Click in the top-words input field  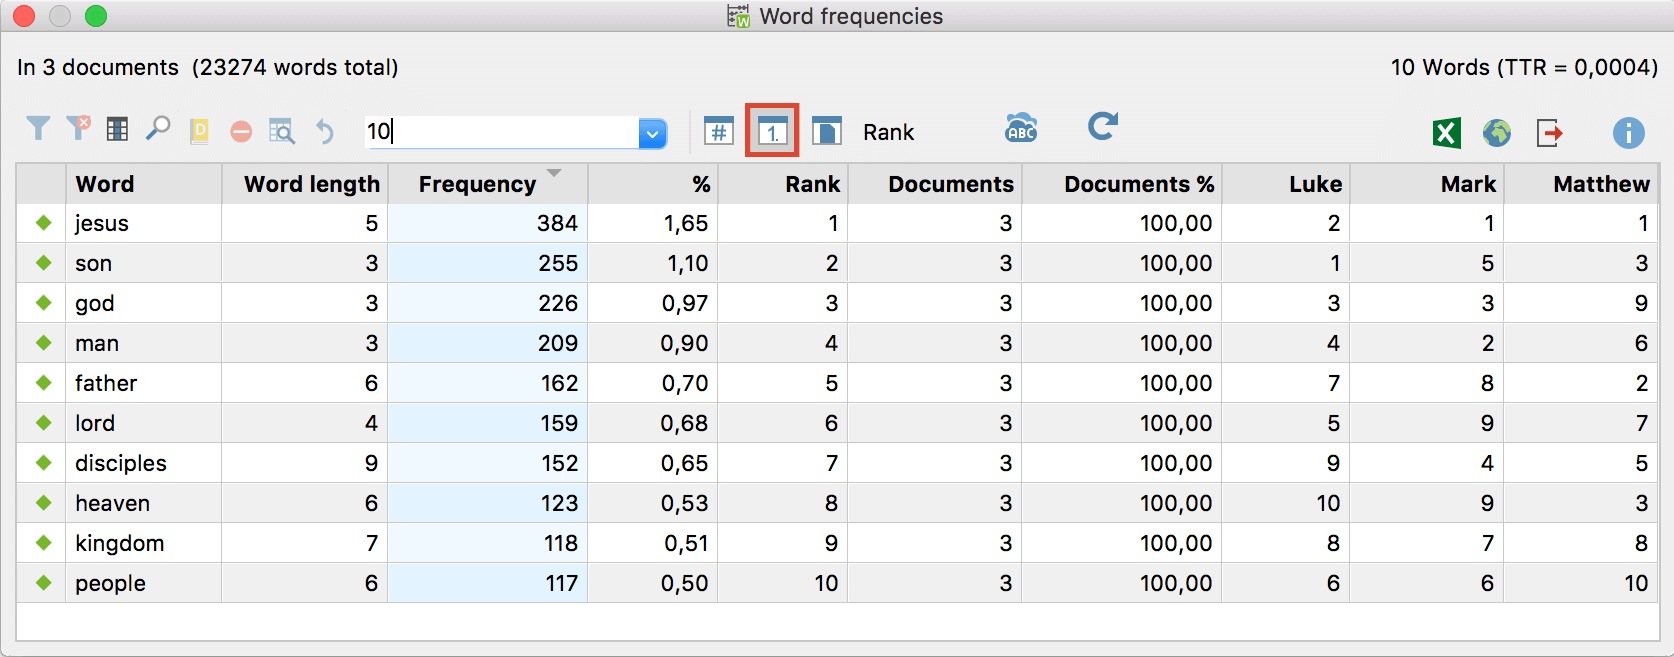pos(502,132)
